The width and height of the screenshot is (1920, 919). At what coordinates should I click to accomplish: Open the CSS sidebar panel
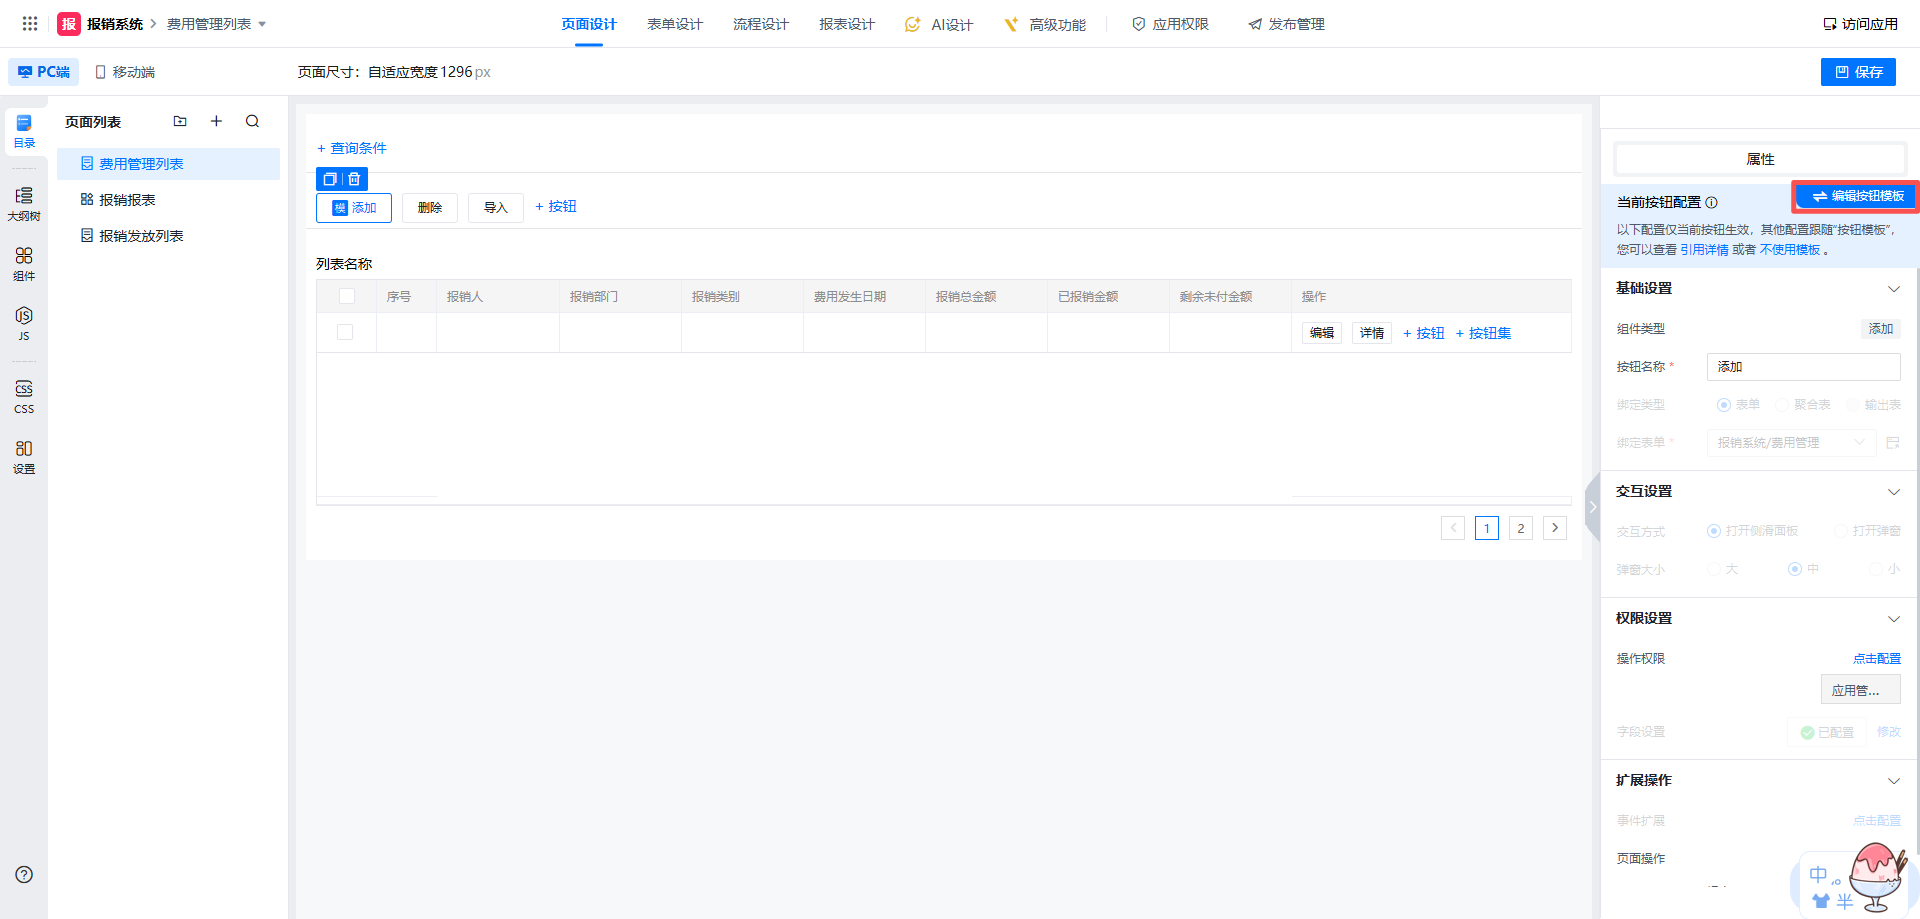click(x=24, y=396)
